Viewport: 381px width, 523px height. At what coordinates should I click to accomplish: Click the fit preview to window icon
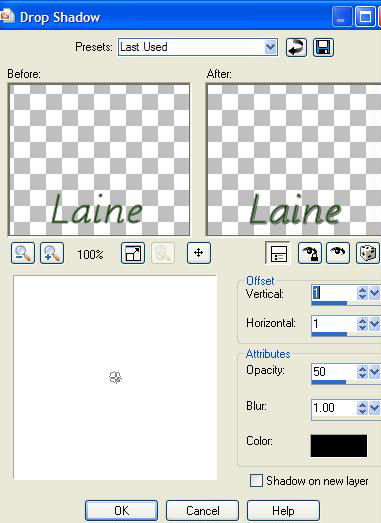tap(133, 253)
